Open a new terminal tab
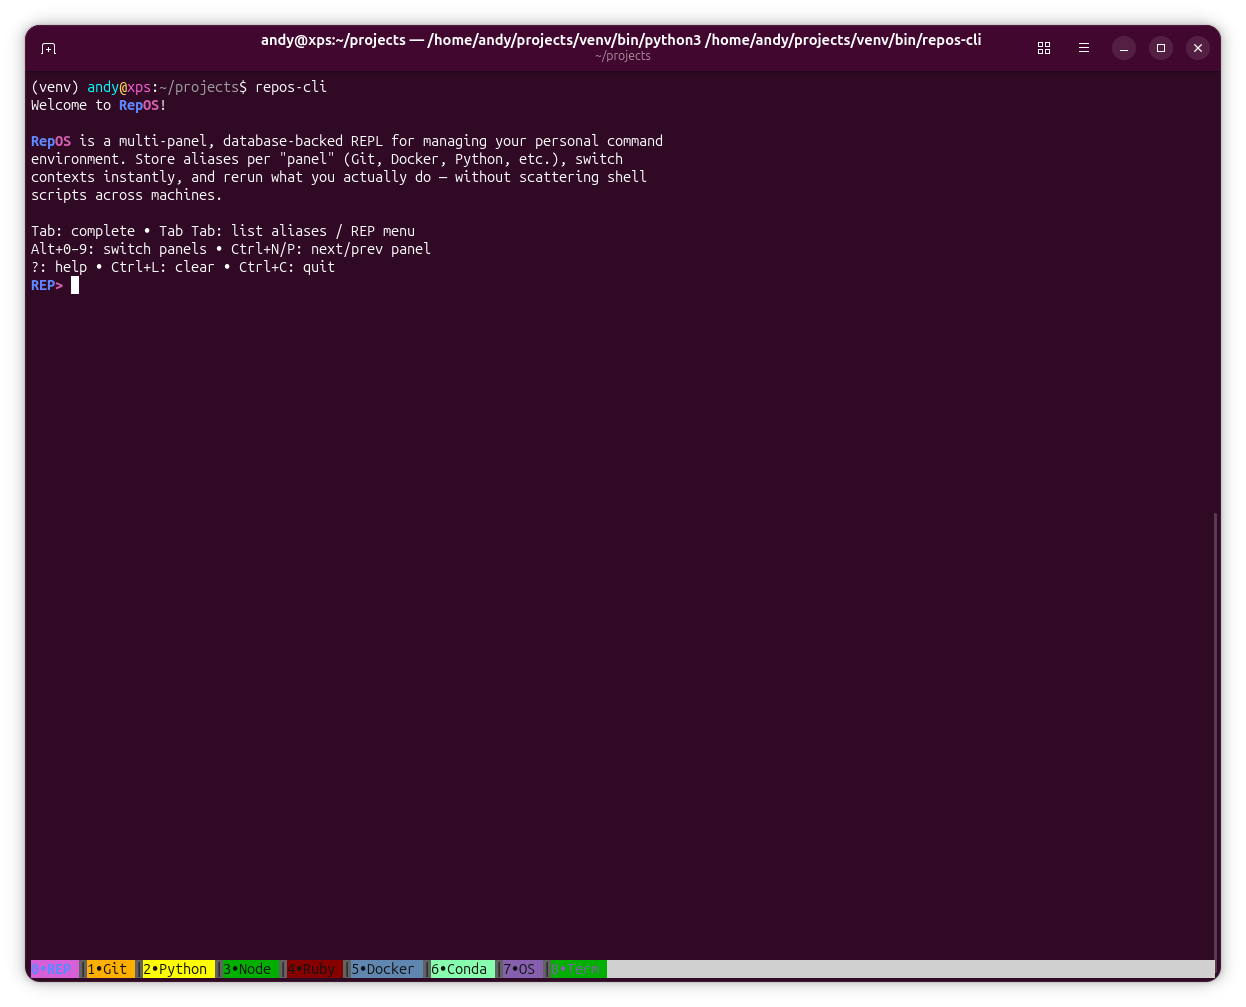1246x1007 pixels. pos(48,48)
